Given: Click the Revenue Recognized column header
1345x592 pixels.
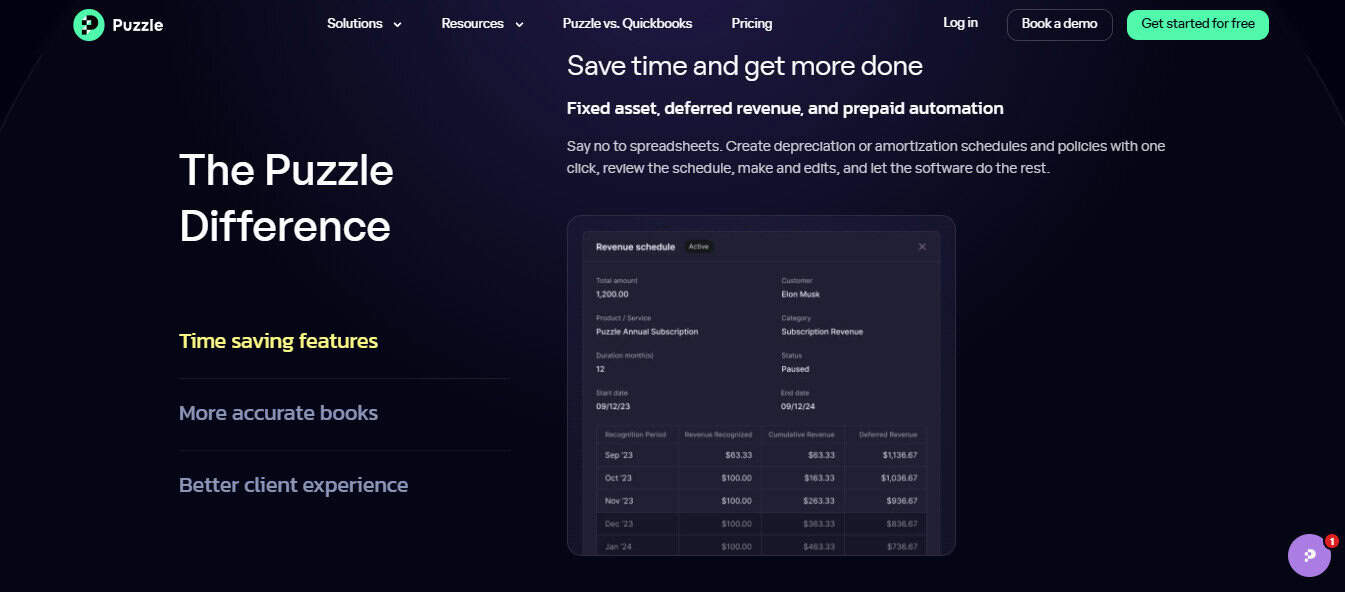Looking at the screenshot, I should (718, 435).
